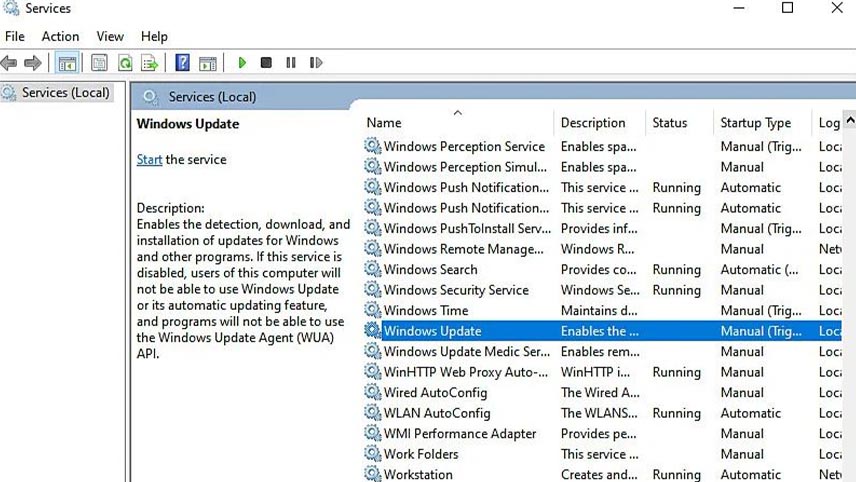Open the Action menu

pos(61,37)
